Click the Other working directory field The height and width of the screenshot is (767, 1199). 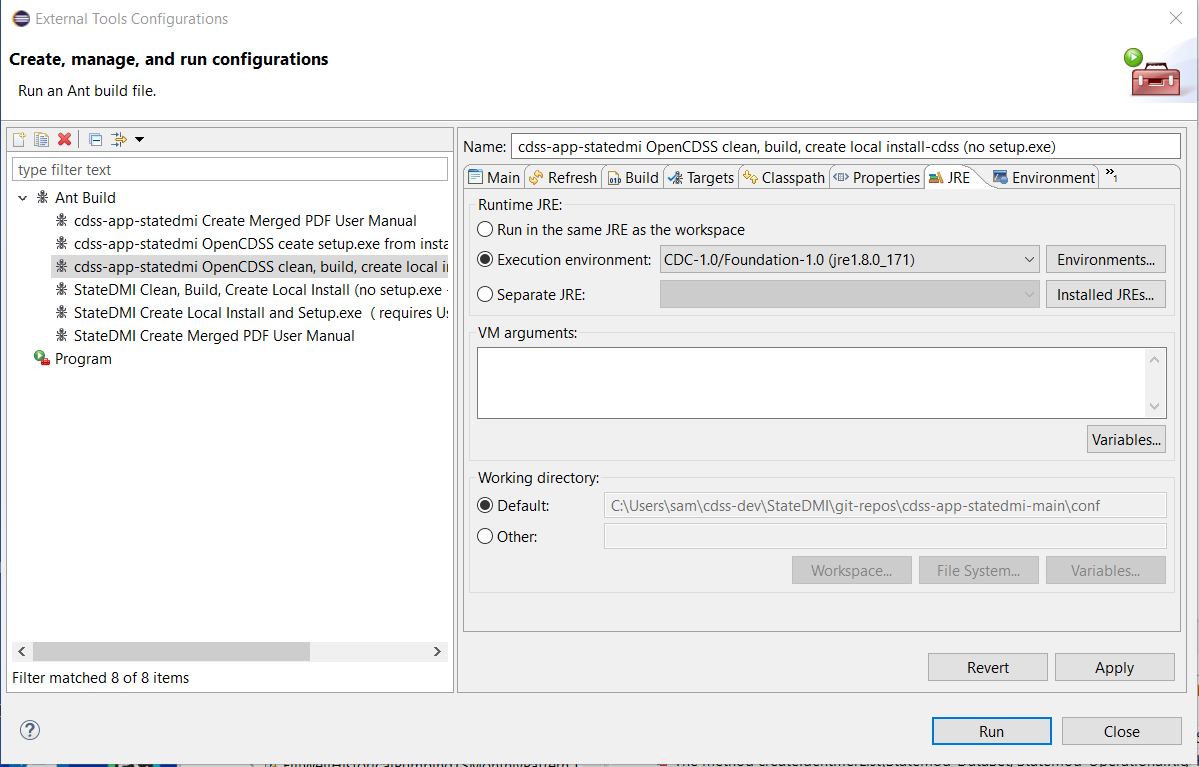885,536
